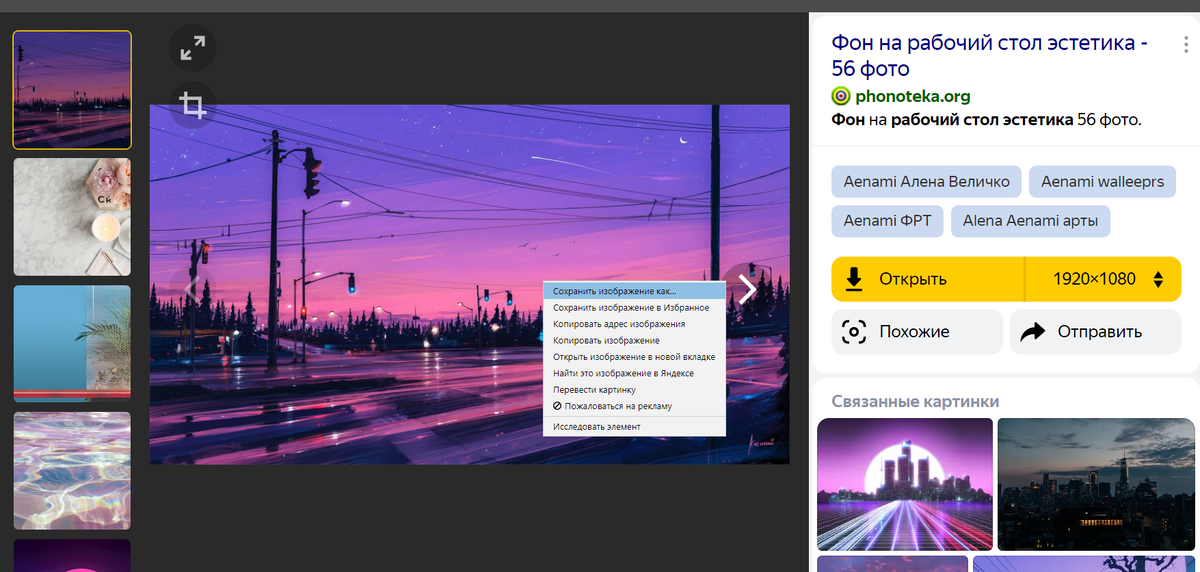Open the neon synthwave city related picture
Image resolution: width=1200 pixels, height=572 pixels.
click(x=905, y=484)
